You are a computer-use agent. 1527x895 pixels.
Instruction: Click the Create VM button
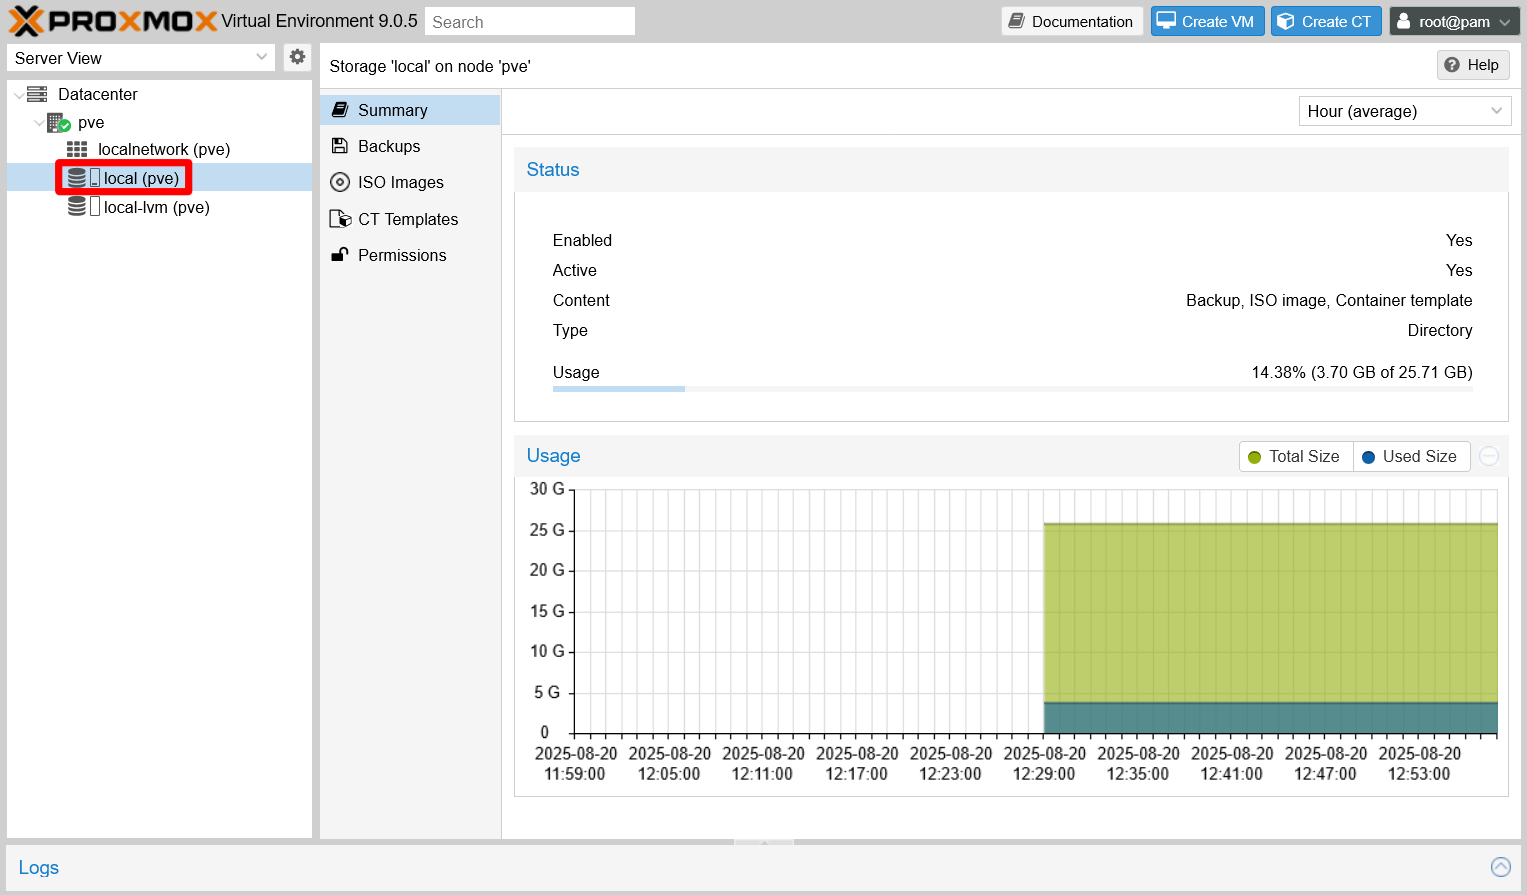point(1207,21)
